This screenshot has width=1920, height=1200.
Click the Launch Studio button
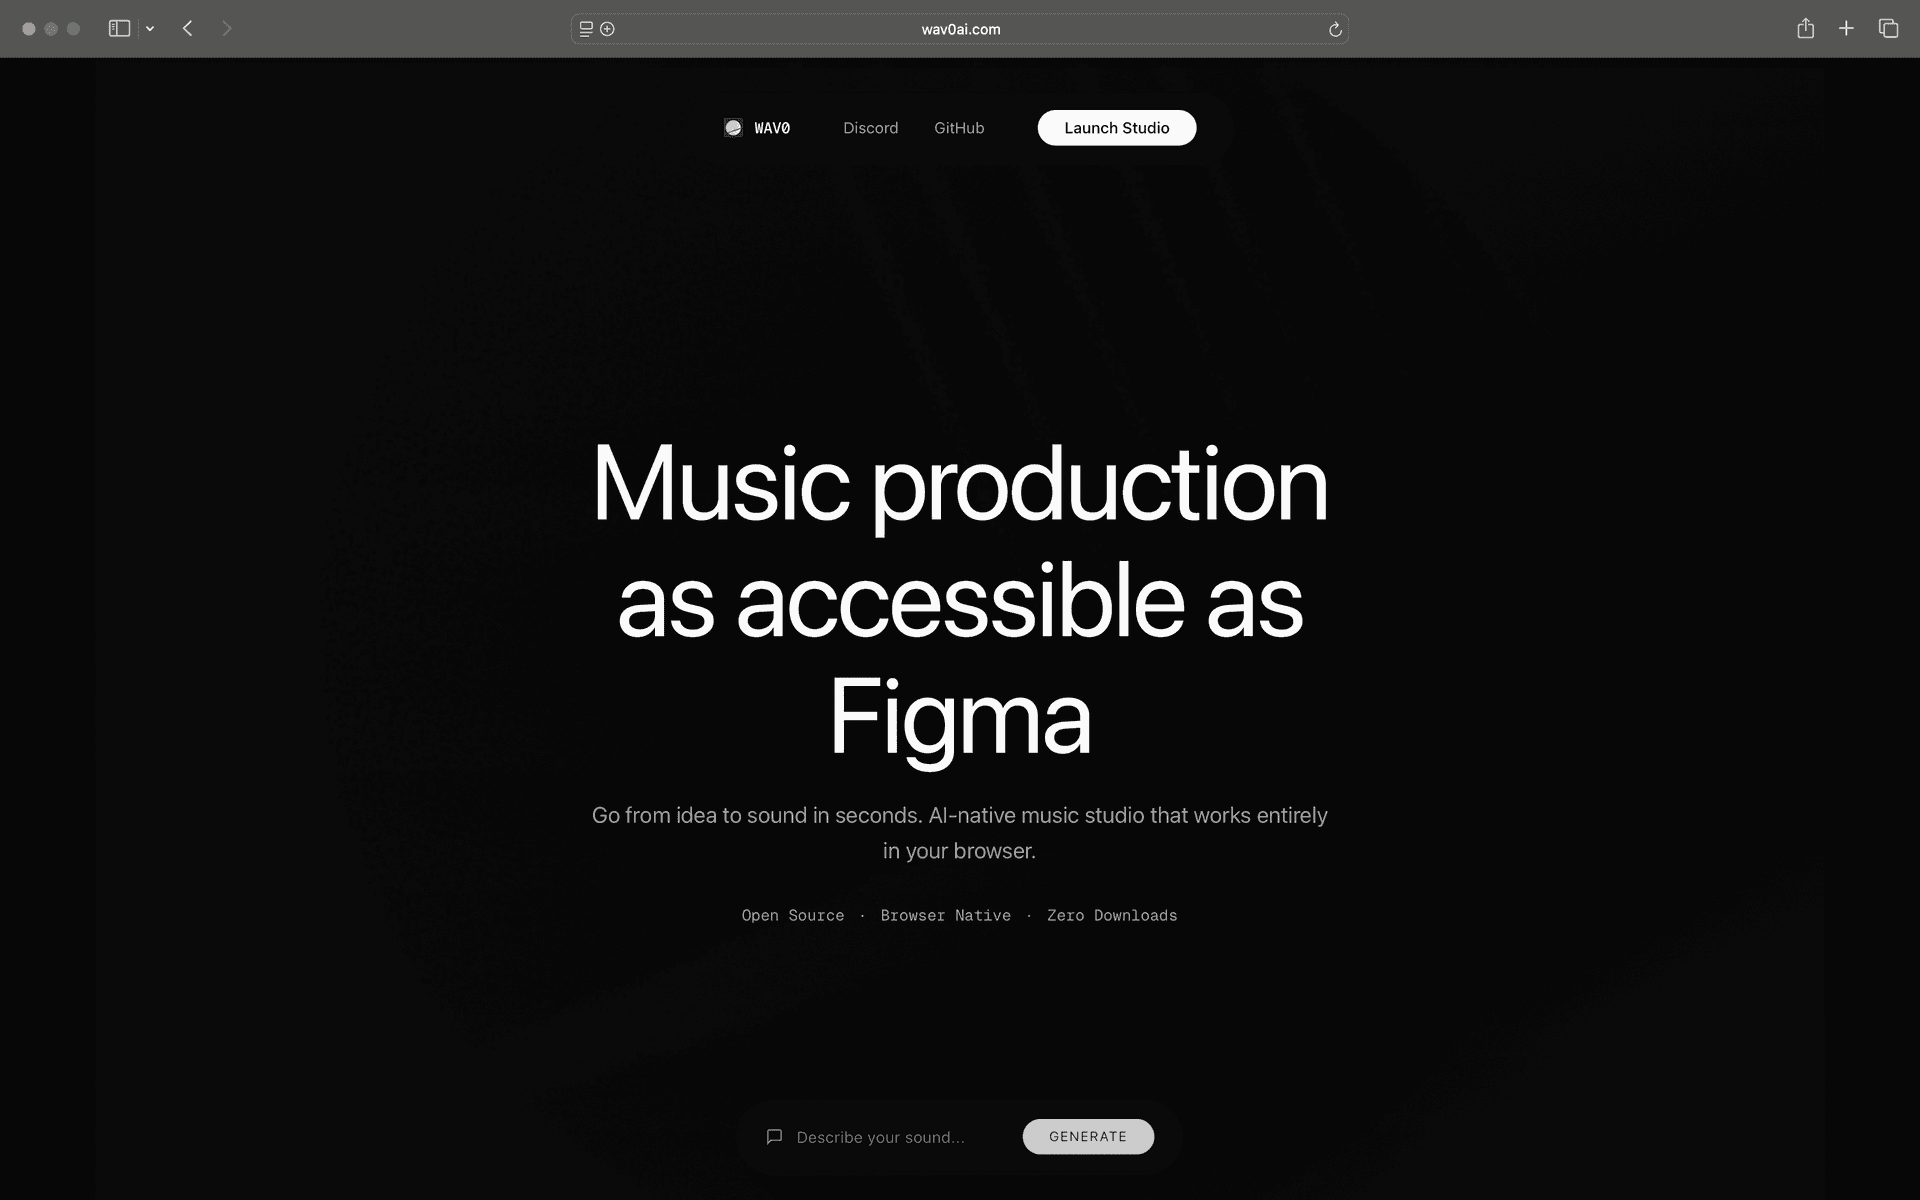click(x=1116, y=128)
